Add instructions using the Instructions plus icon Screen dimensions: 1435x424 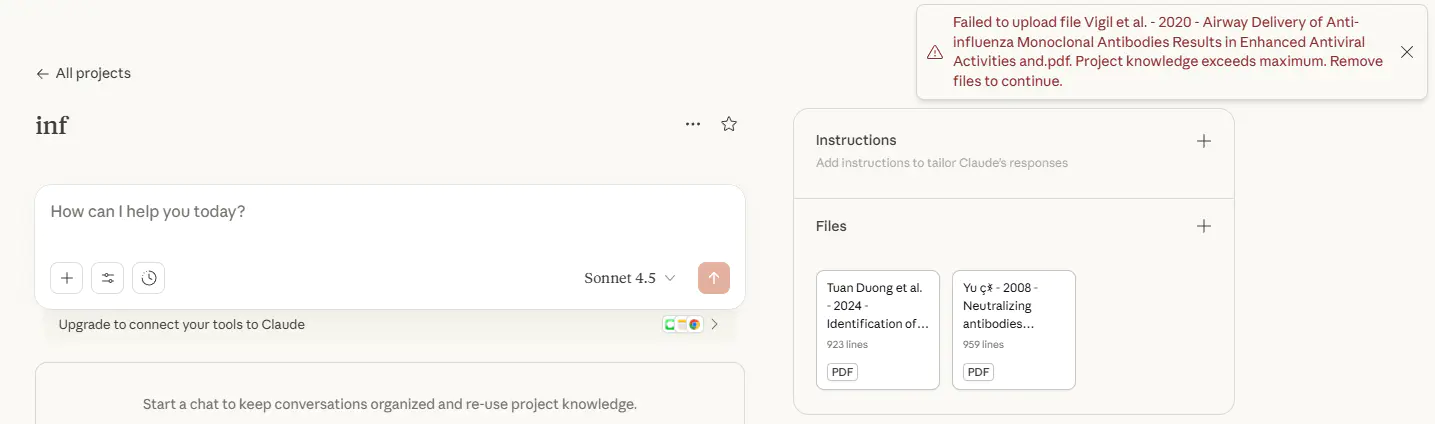tap(1204, 141)
